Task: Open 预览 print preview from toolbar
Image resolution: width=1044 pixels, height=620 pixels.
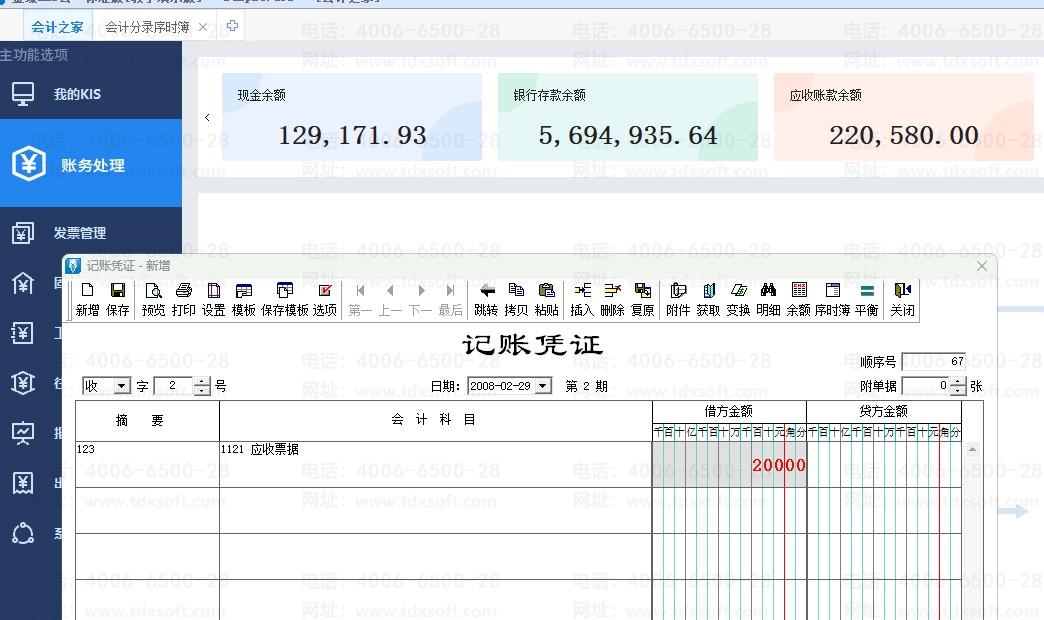Action: [153, 299]
